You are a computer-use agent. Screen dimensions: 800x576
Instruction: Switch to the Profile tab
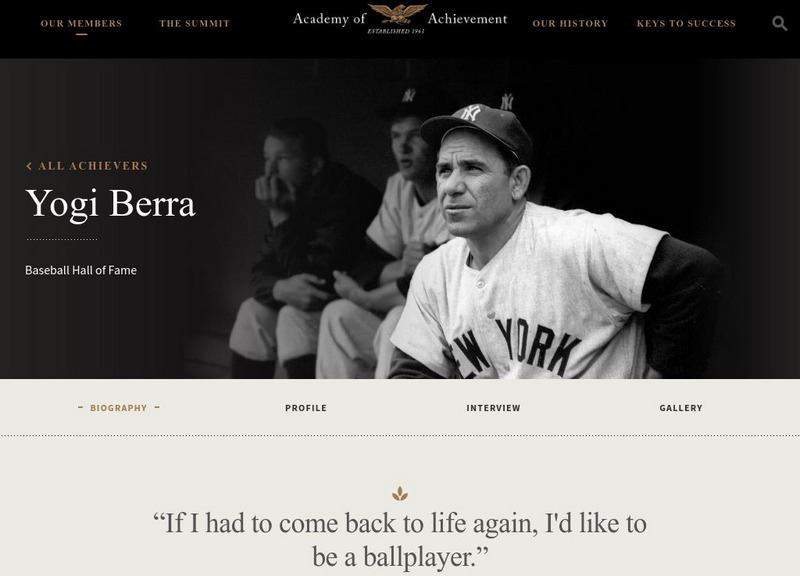(x=306, y=408)
